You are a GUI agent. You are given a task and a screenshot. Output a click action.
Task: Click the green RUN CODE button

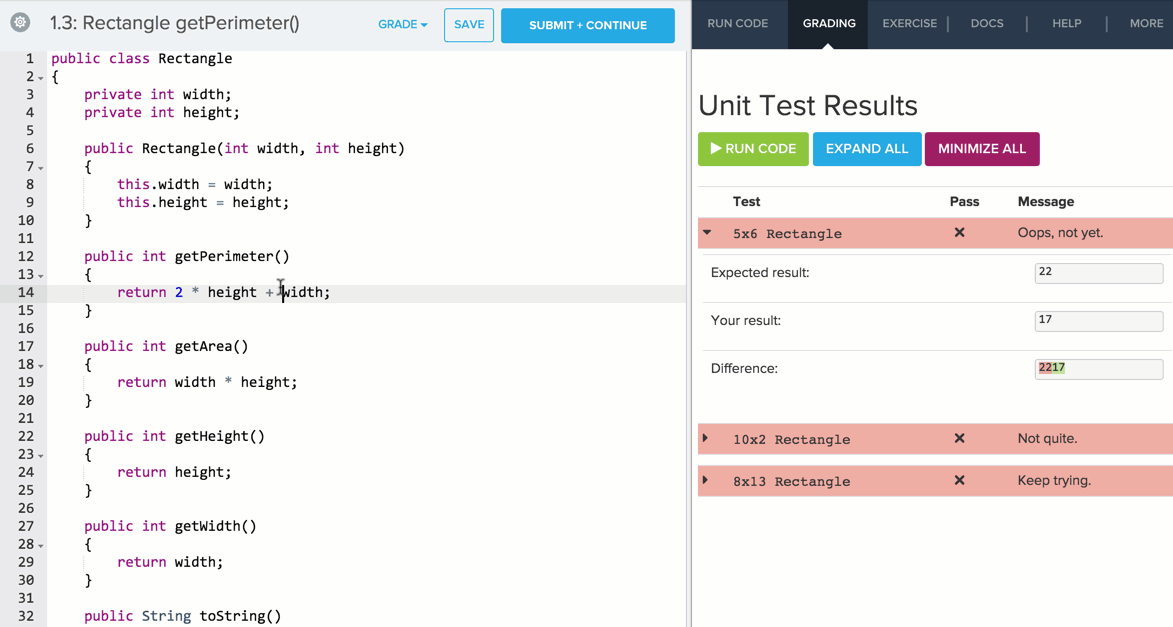753,149
